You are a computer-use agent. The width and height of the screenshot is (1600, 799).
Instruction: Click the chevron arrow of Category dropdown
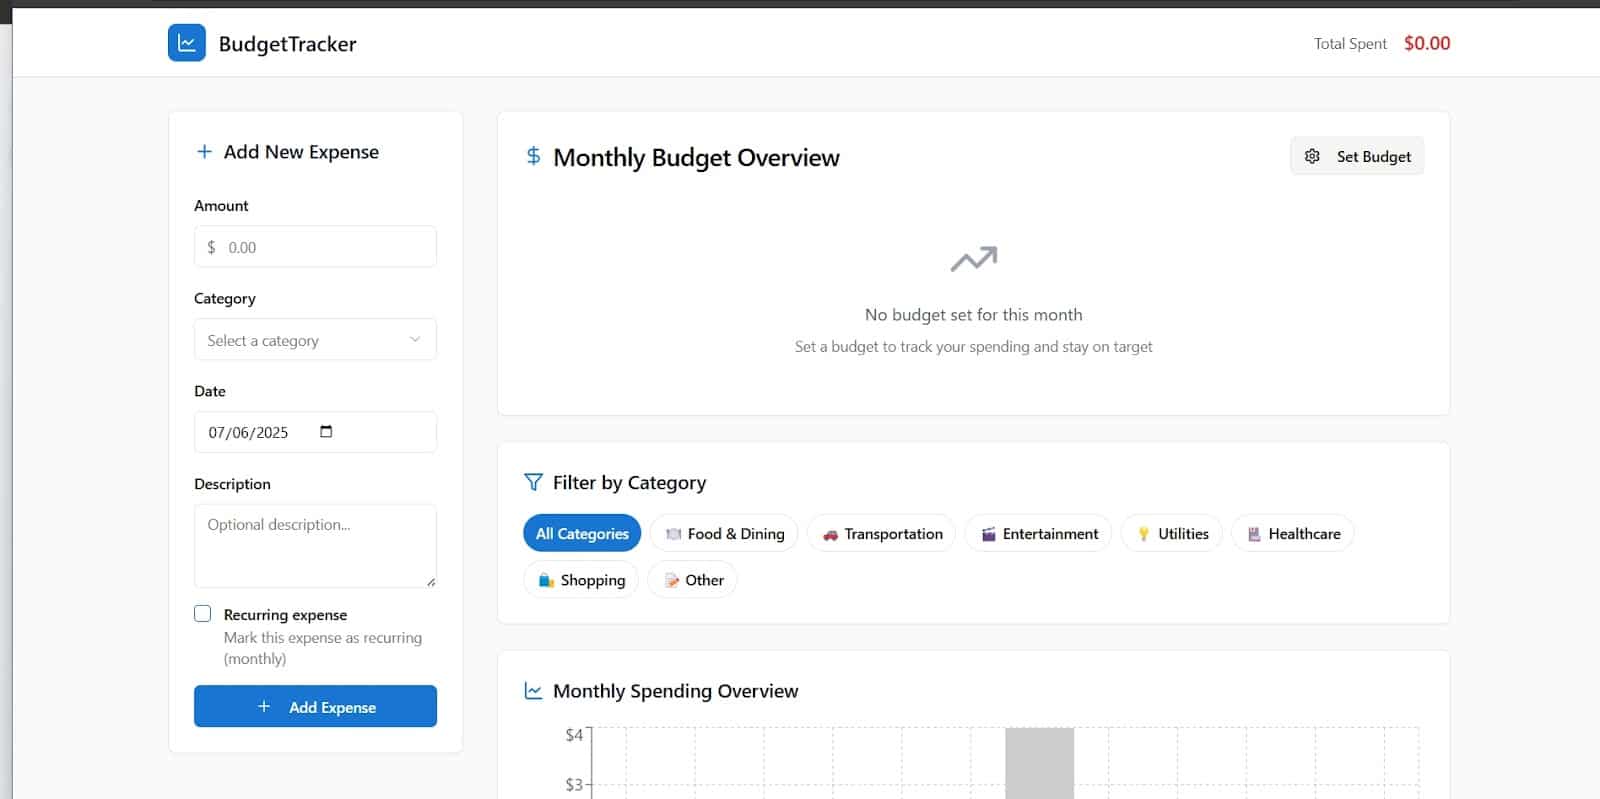(x=415, y=340)
